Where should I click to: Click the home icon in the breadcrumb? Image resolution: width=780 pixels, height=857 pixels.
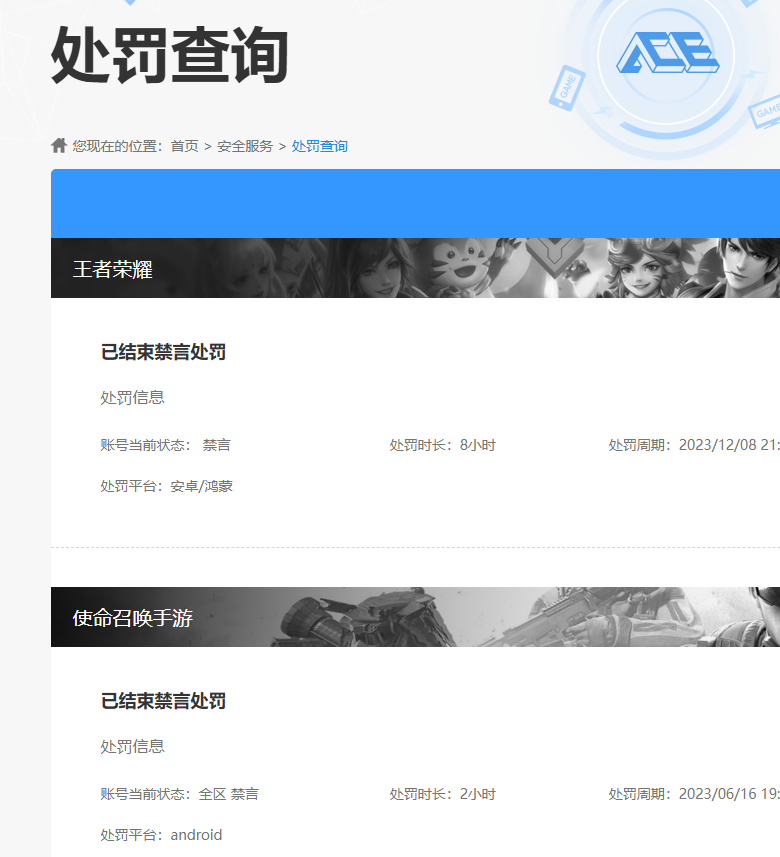(58, 146)
